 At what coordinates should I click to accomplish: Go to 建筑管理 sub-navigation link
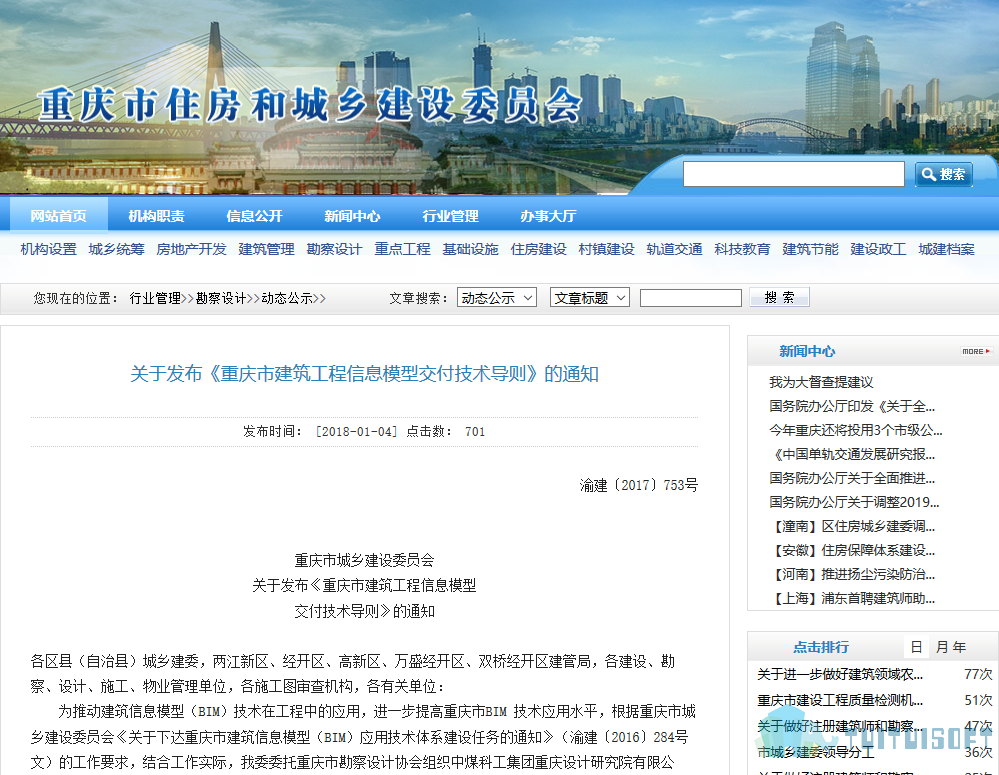point(266,249)
